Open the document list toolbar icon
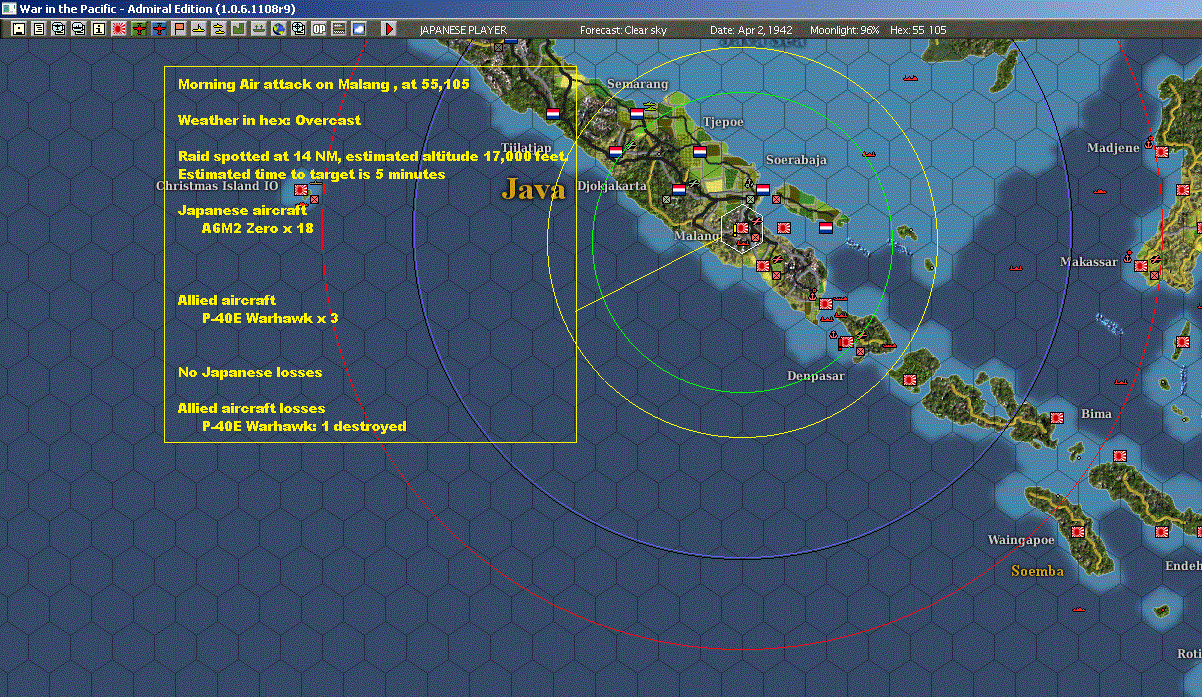1202x697 pixels. [39, 29]
